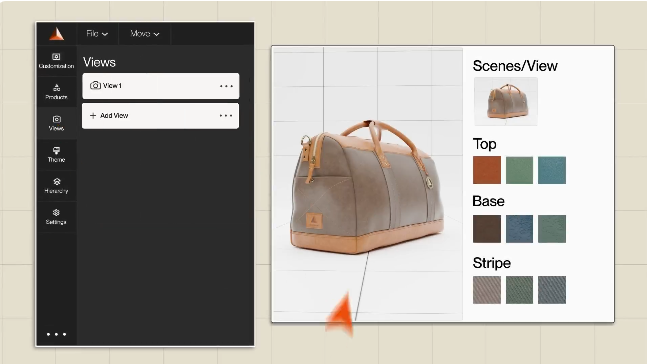Click the three dots at sidebar bottom
Screen dimensions: 647x364
coord(57,334)
